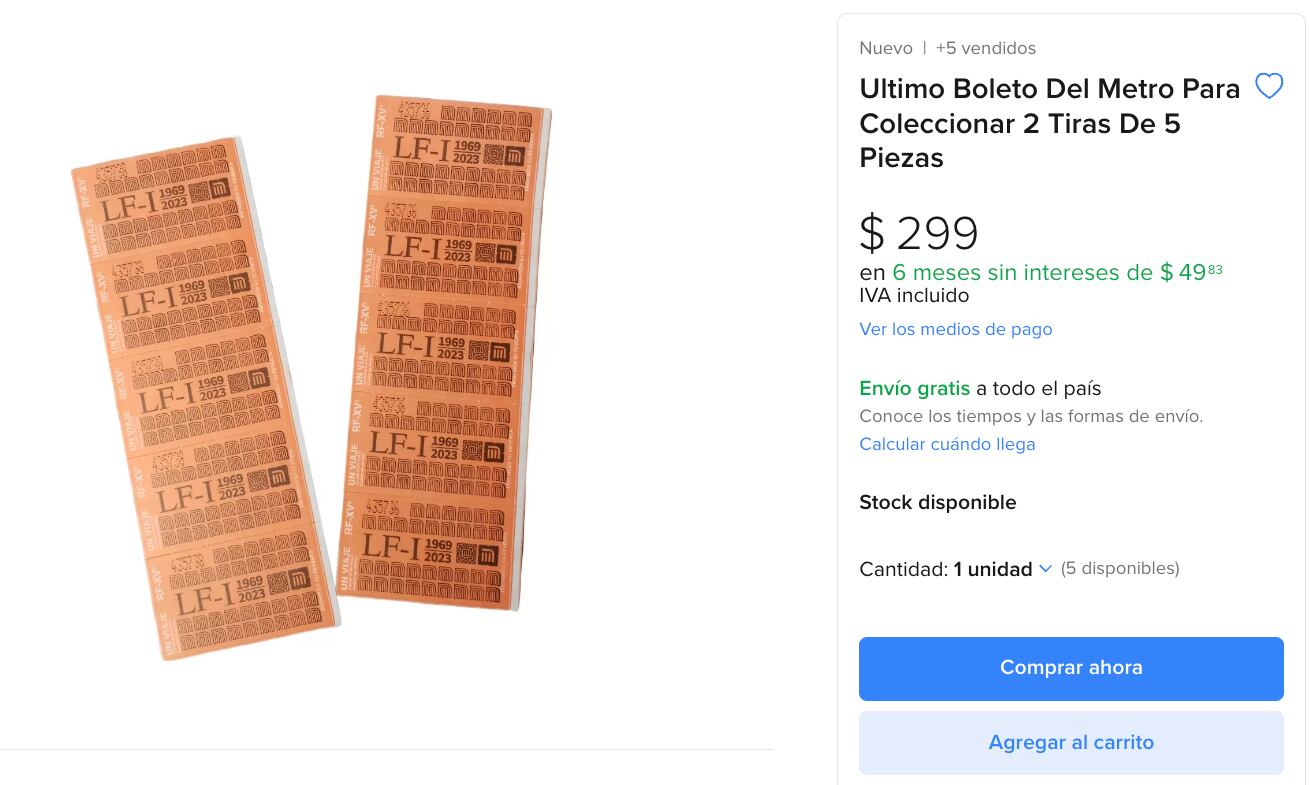
Task: Click the left ticket strip photo
Action: click(x=206, y=398)
